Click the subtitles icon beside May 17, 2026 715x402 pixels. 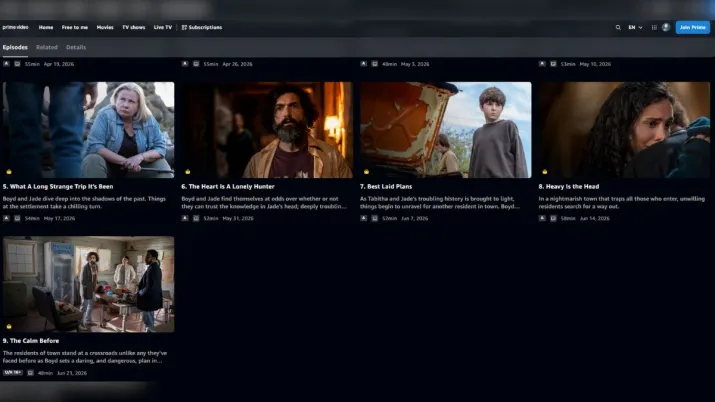click(x=17, y=218)
